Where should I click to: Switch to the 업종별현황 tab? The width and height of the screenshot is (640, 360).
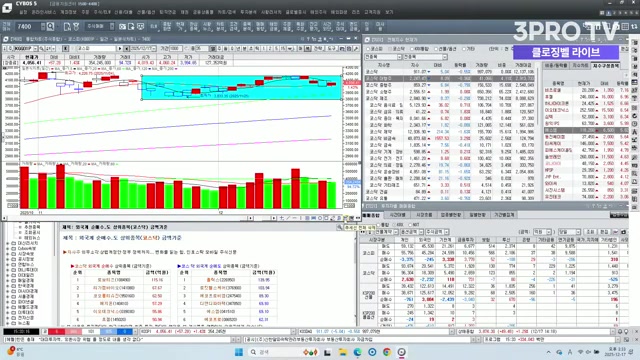[450, 215]
